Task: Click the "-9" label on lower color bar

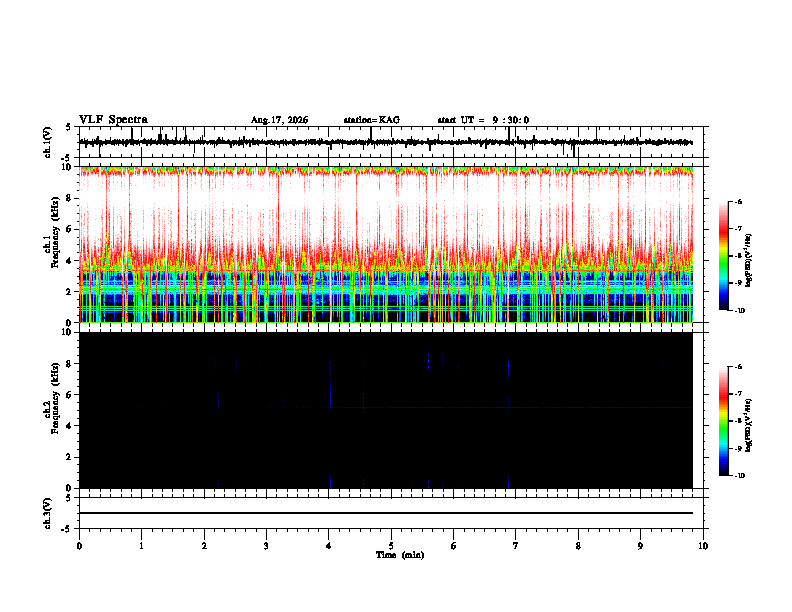Action: coord(737,448)
